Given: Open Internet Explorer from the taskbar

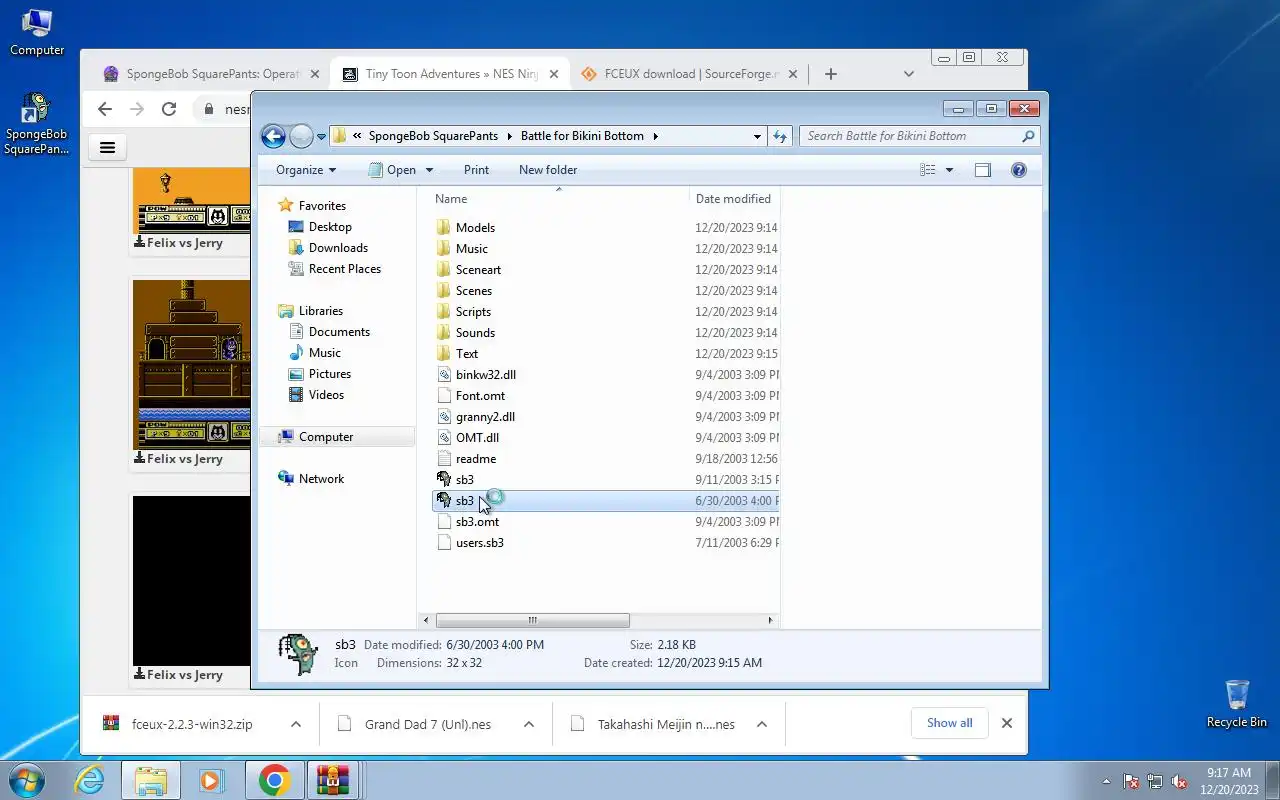Looking at the screenshot, I should 90,780.
